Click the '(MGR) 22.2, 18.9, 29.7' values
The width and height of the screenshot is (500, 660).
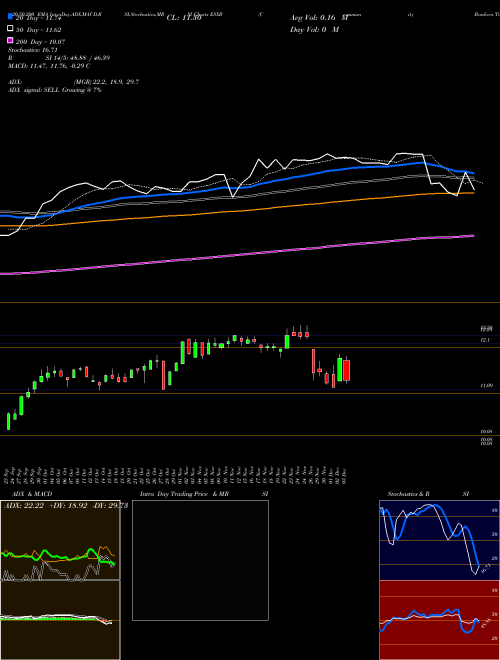[106, 82]
